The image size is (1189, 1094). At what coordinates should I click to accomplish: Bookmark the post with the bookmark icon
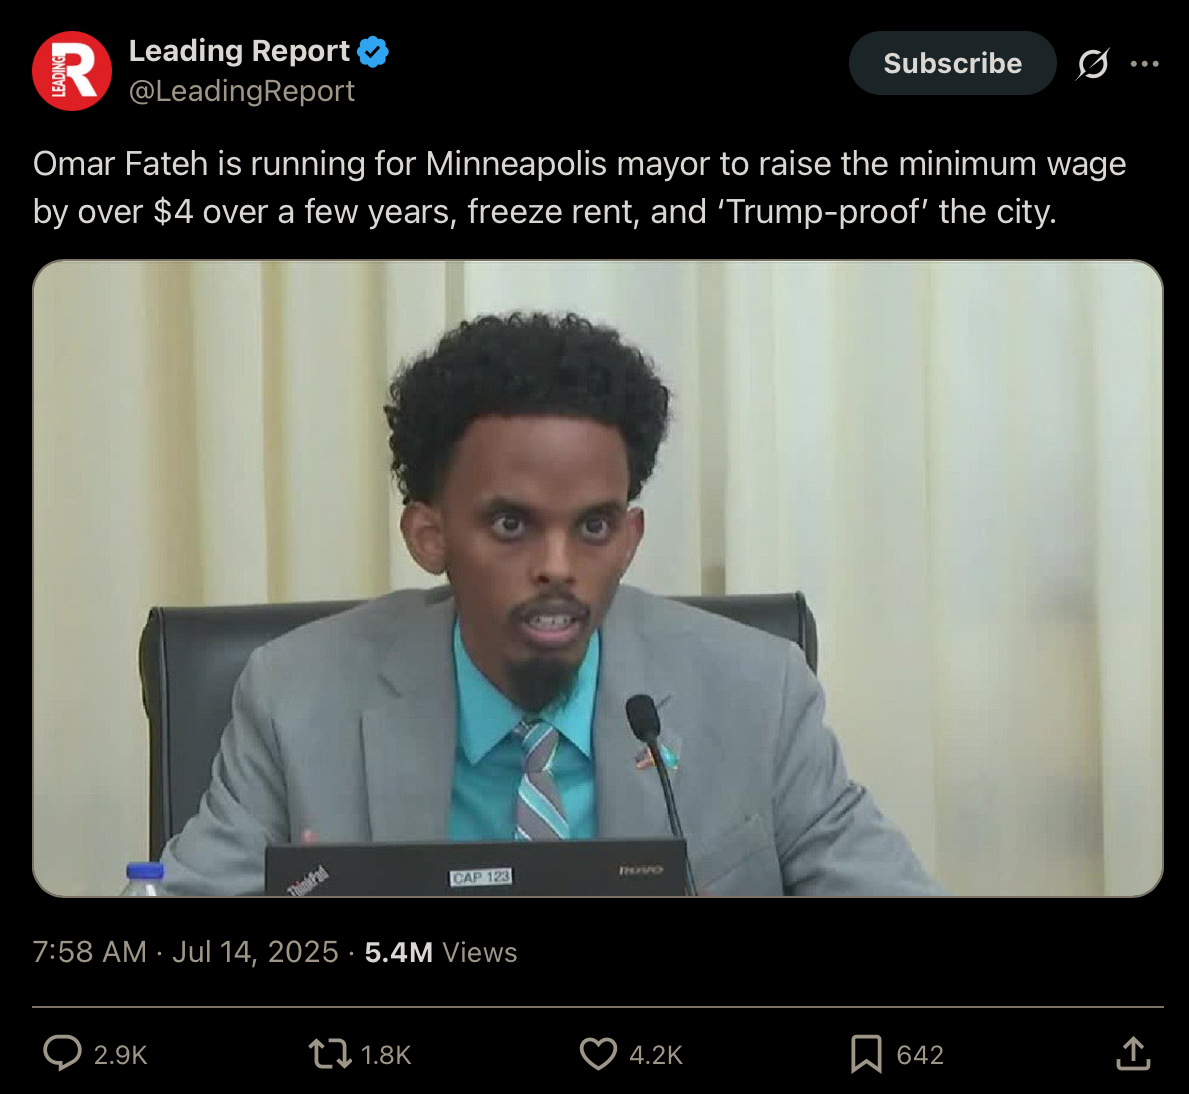point(866,1054)
